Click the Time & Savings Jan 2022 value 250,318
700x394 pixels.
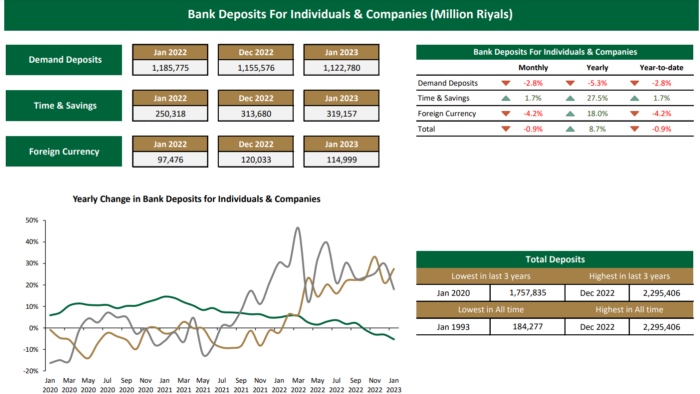(170, 114)
